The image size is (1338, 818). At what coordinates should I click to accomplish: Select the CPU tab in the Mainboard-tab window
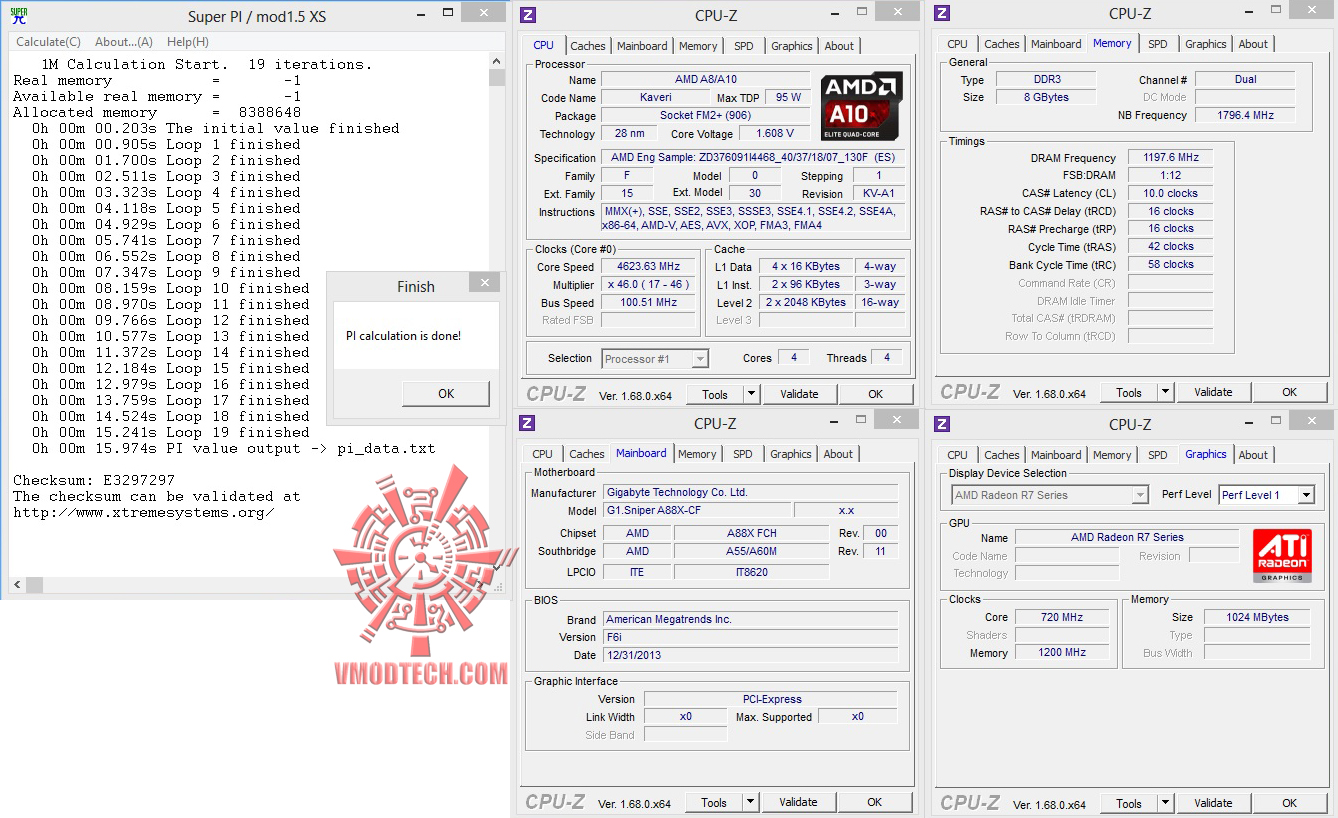click(542, 454)
